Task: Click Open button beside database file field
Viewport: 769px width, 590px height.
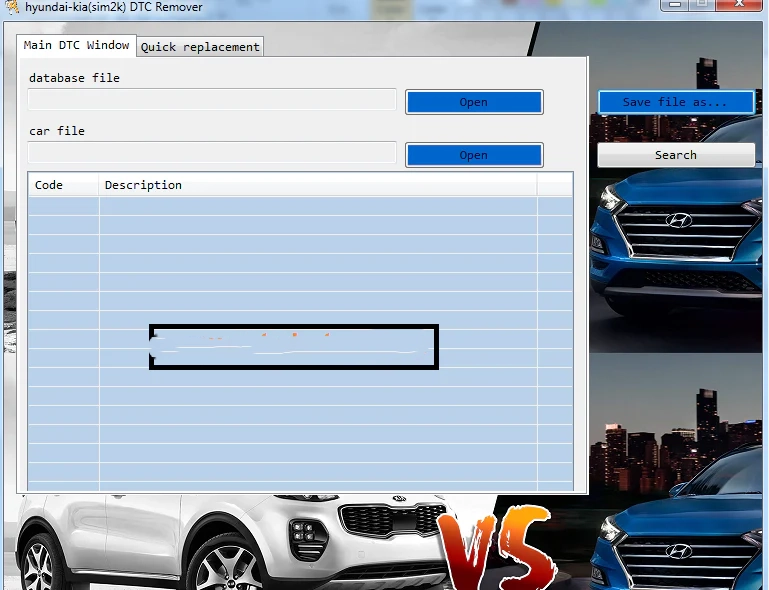Action: (x=474, y=102)
